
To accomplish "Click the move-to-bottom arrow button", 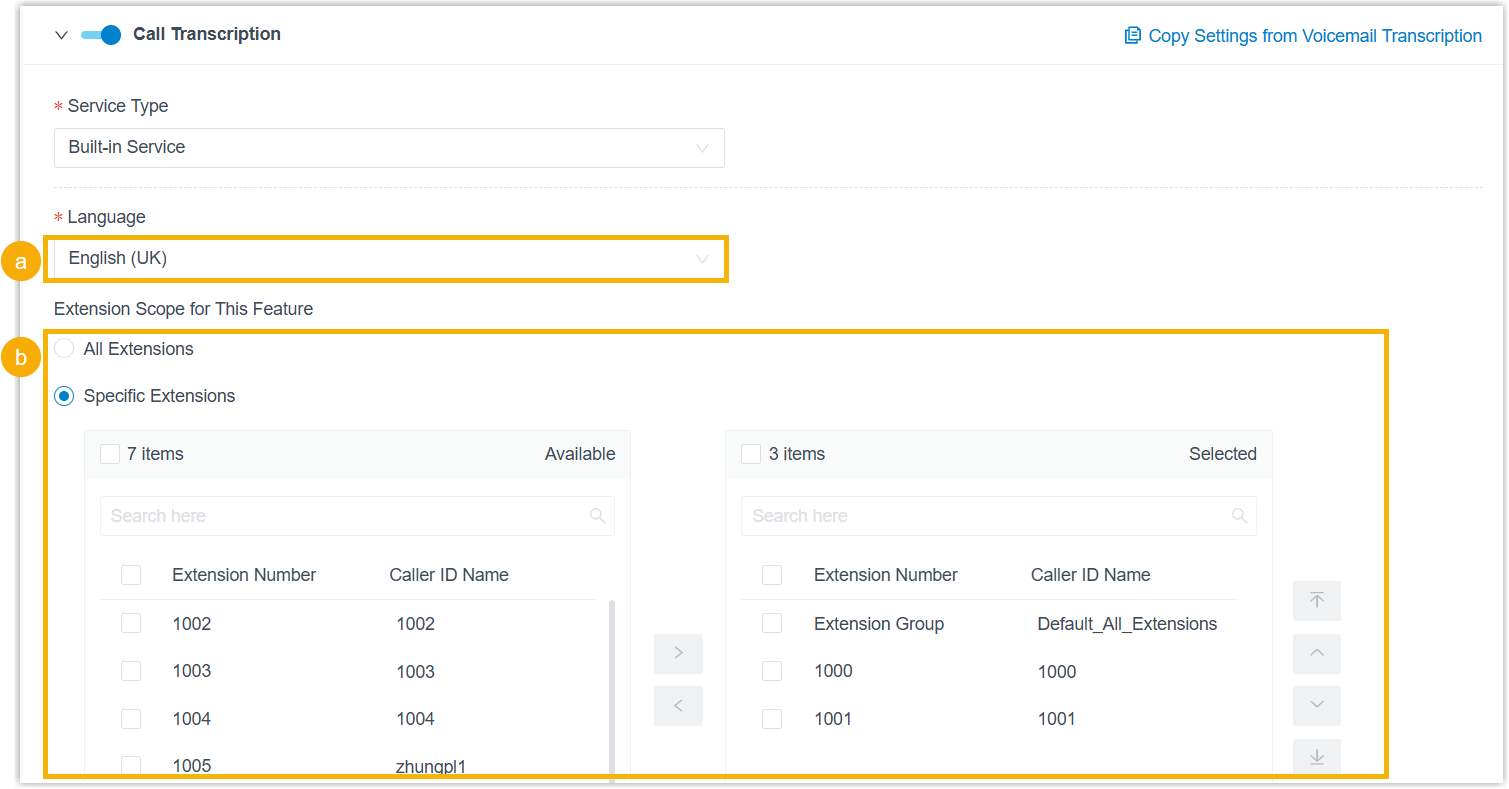I will coord(1317,756).
